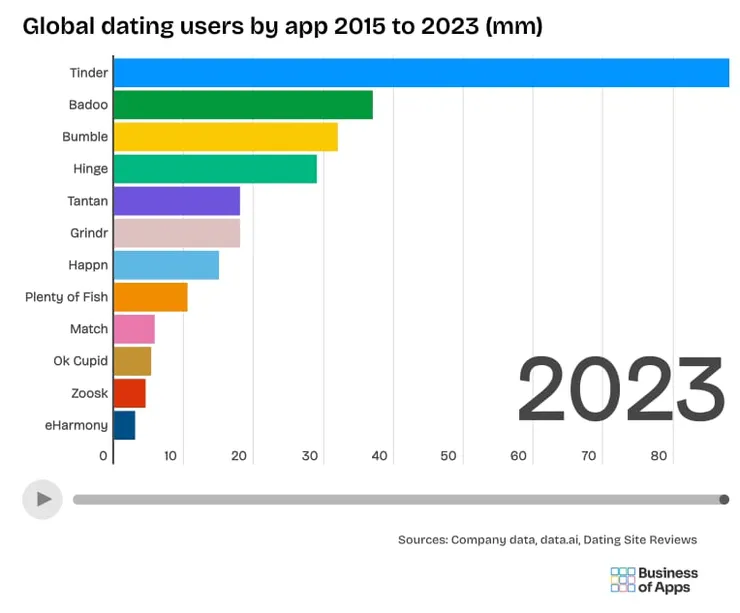Click the 'Happn' axis label
740x613 pixels.
coord(88,265)
